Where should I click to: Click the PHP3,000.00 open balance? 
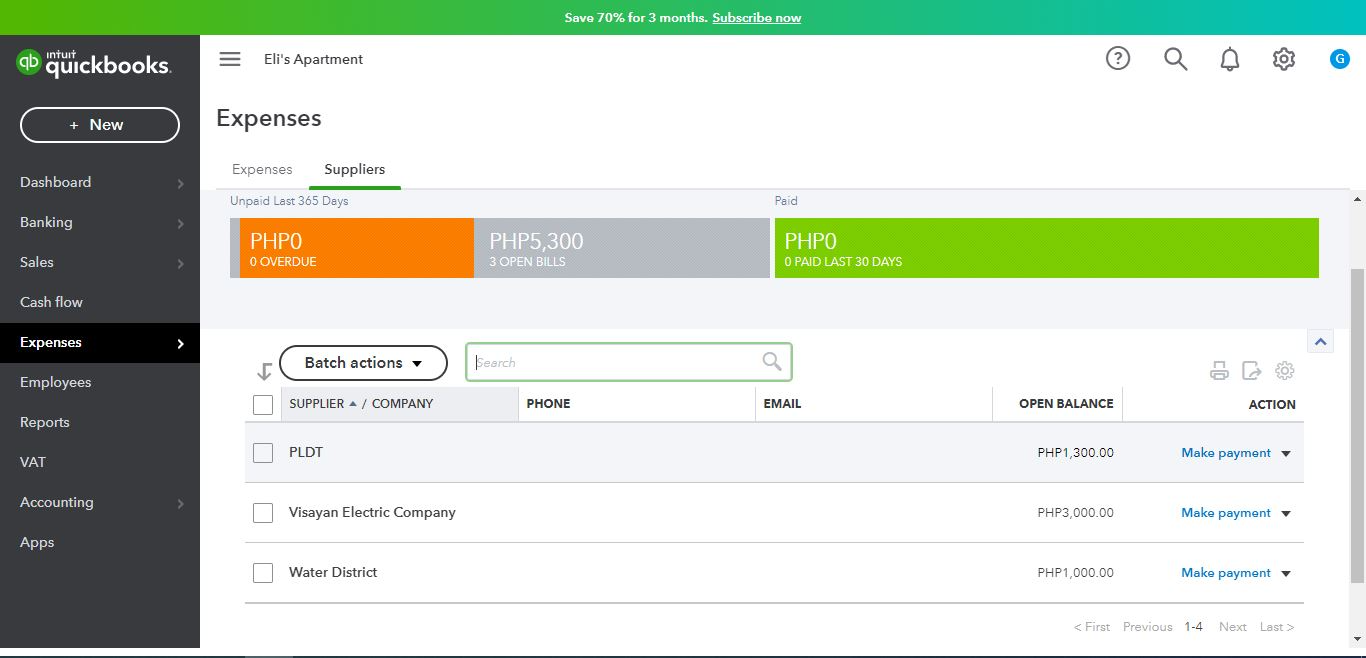pyautogui.click(x=1076, y=513)
